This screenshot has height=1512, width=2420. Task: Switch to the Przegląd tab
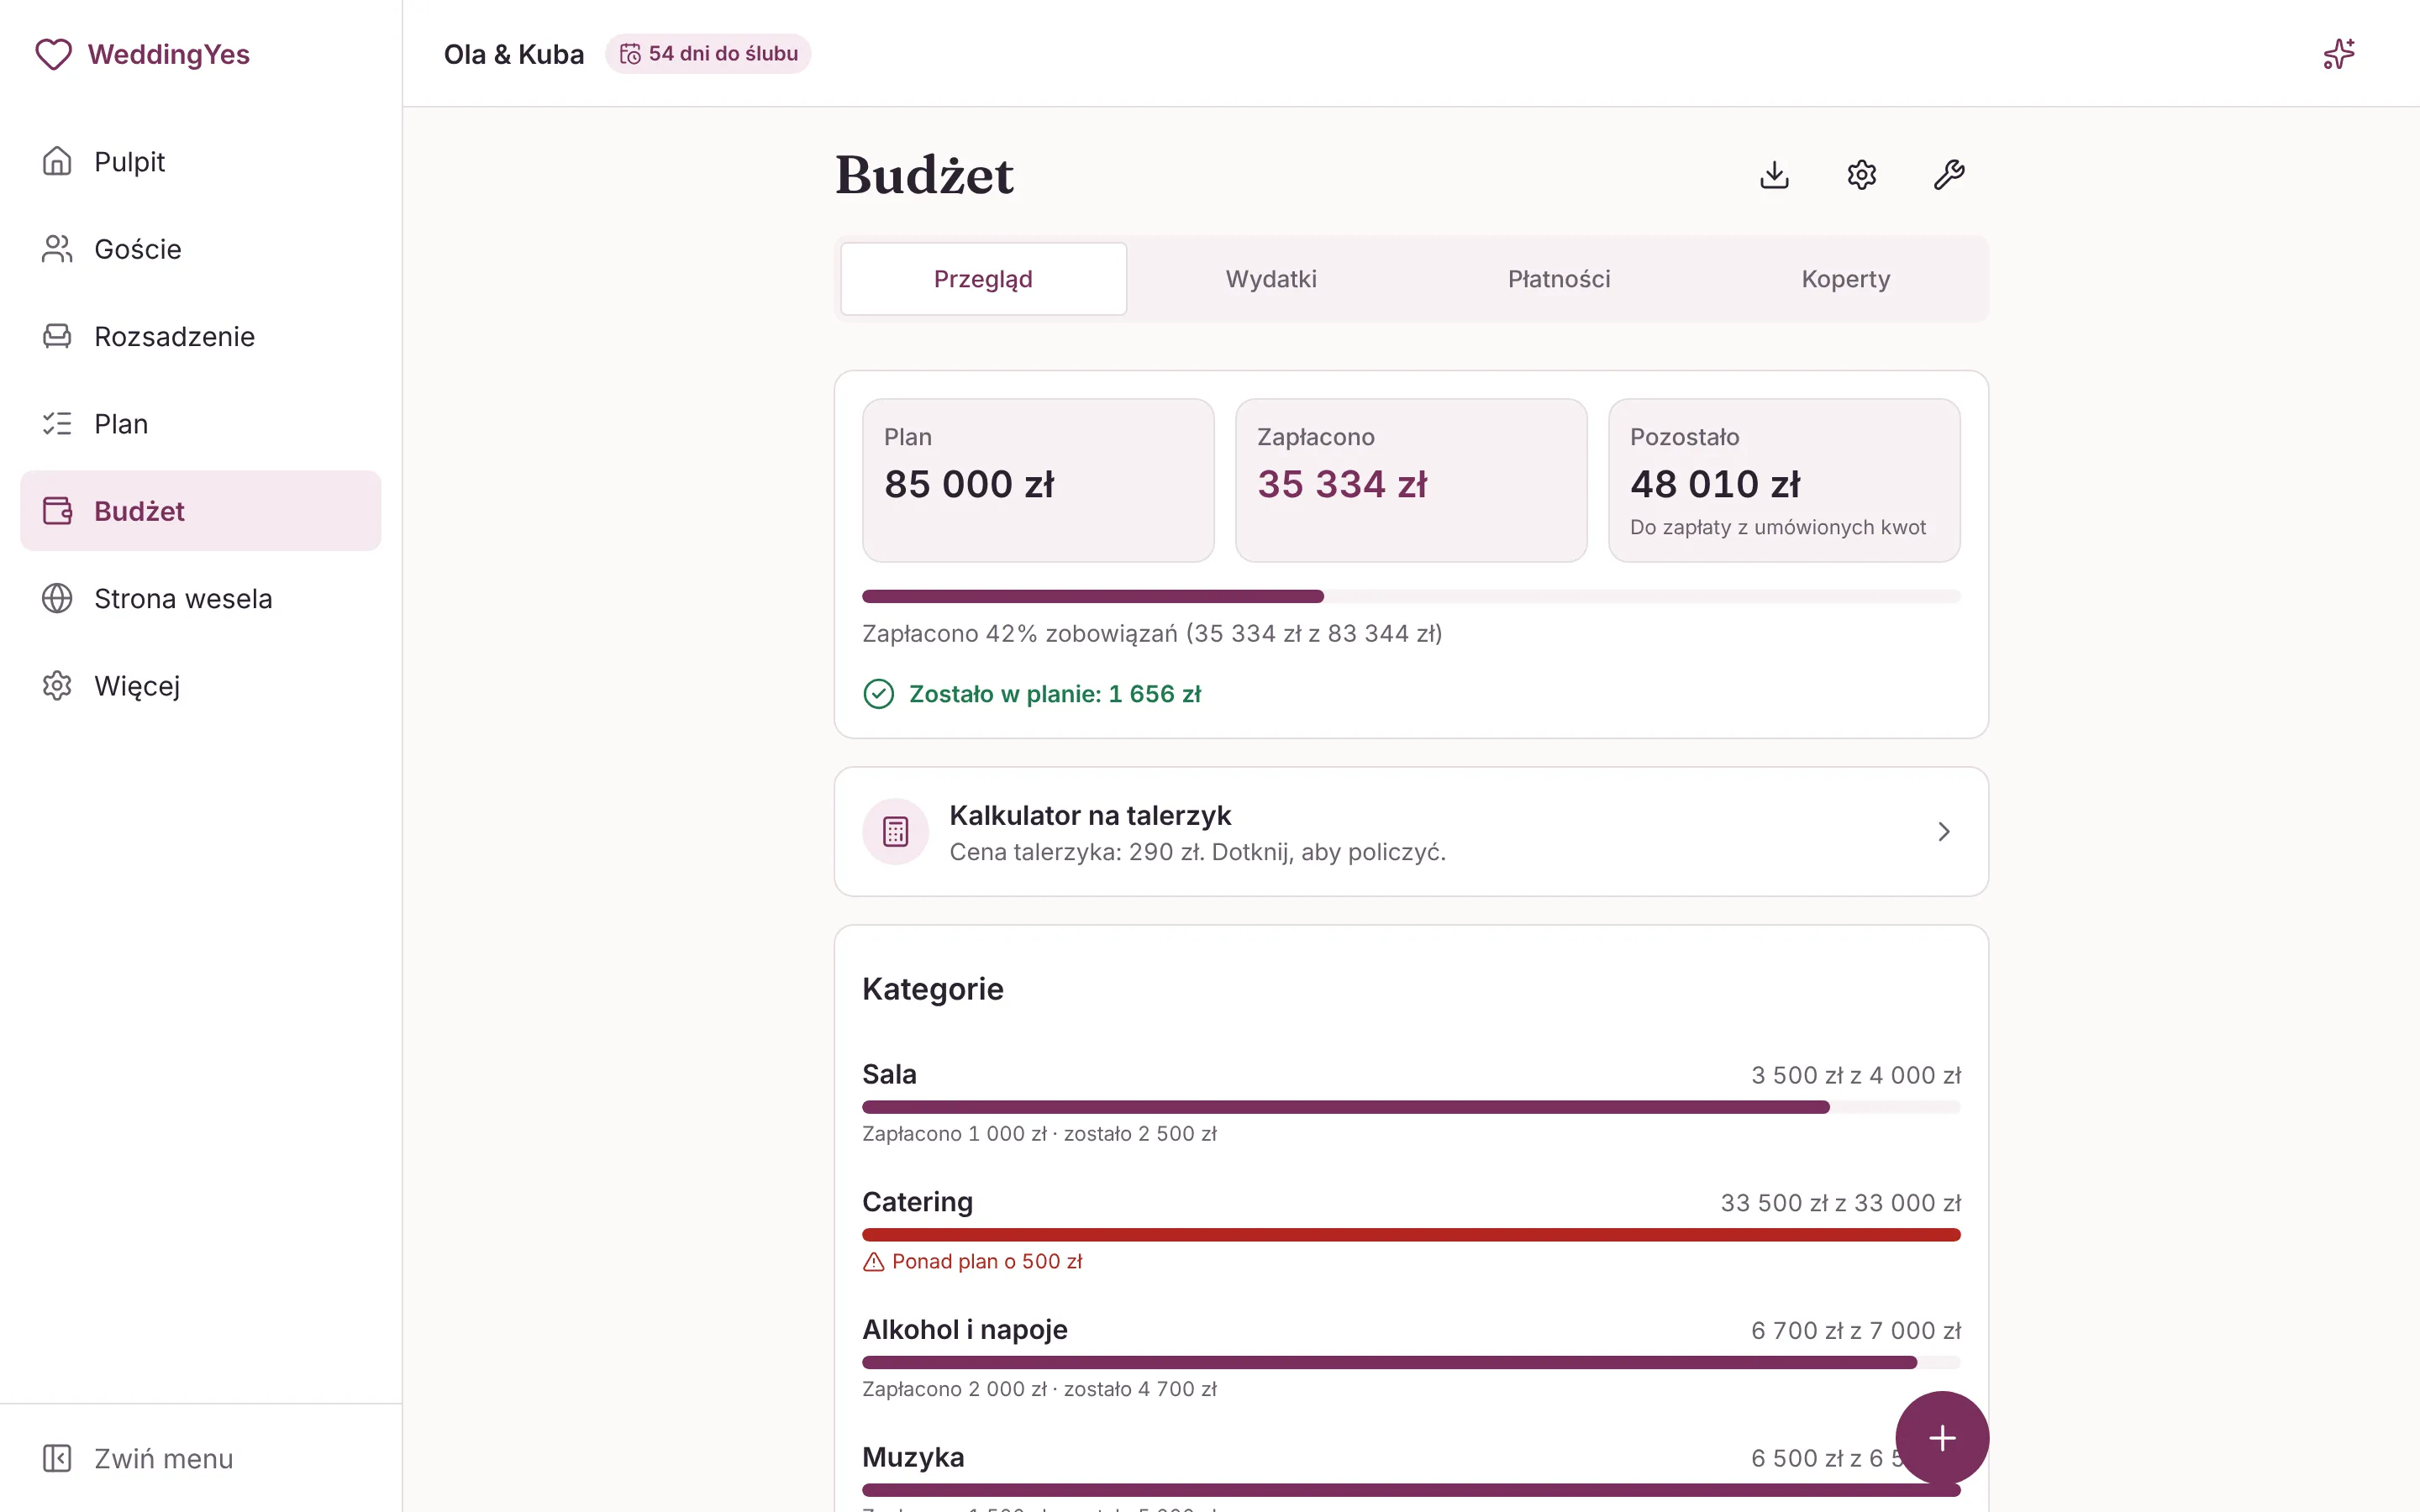983,279
